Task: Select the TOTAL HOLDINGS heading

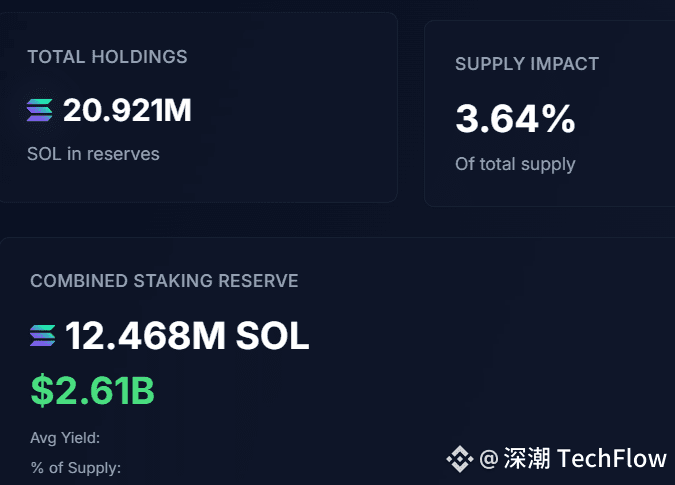Action: tap(107, 57)
